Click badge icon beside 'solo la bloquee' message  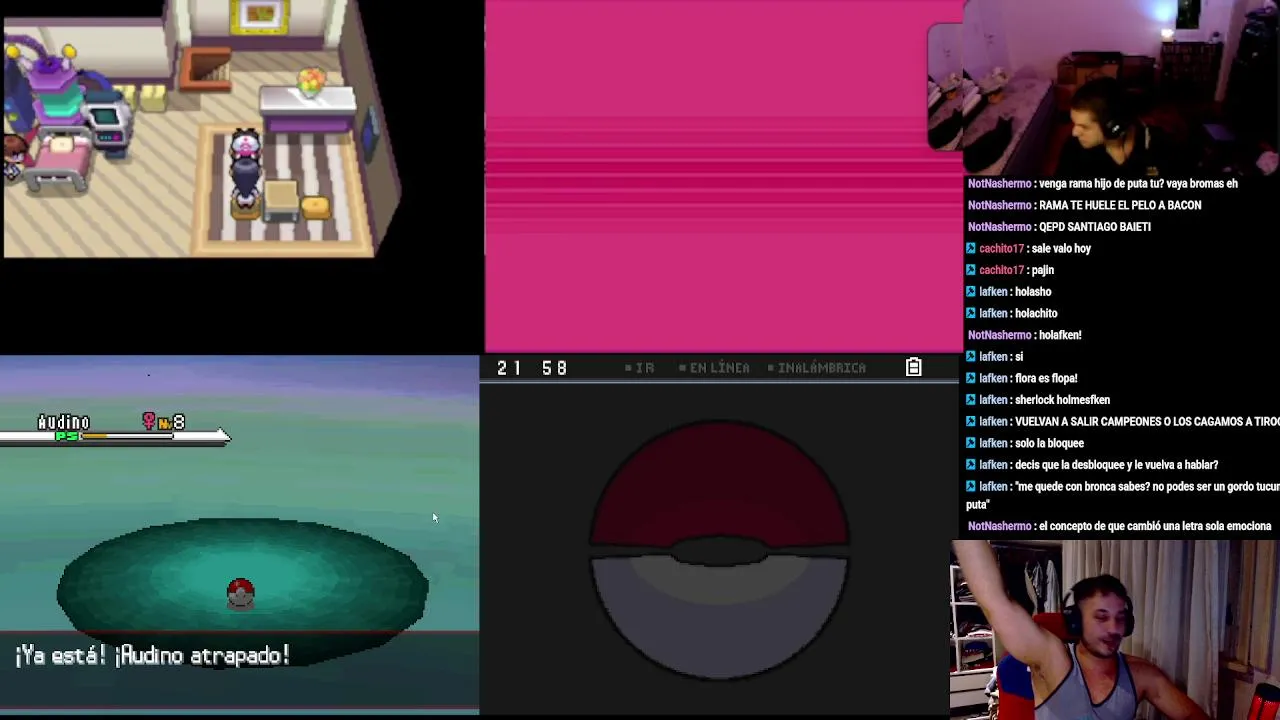[972, 443]
